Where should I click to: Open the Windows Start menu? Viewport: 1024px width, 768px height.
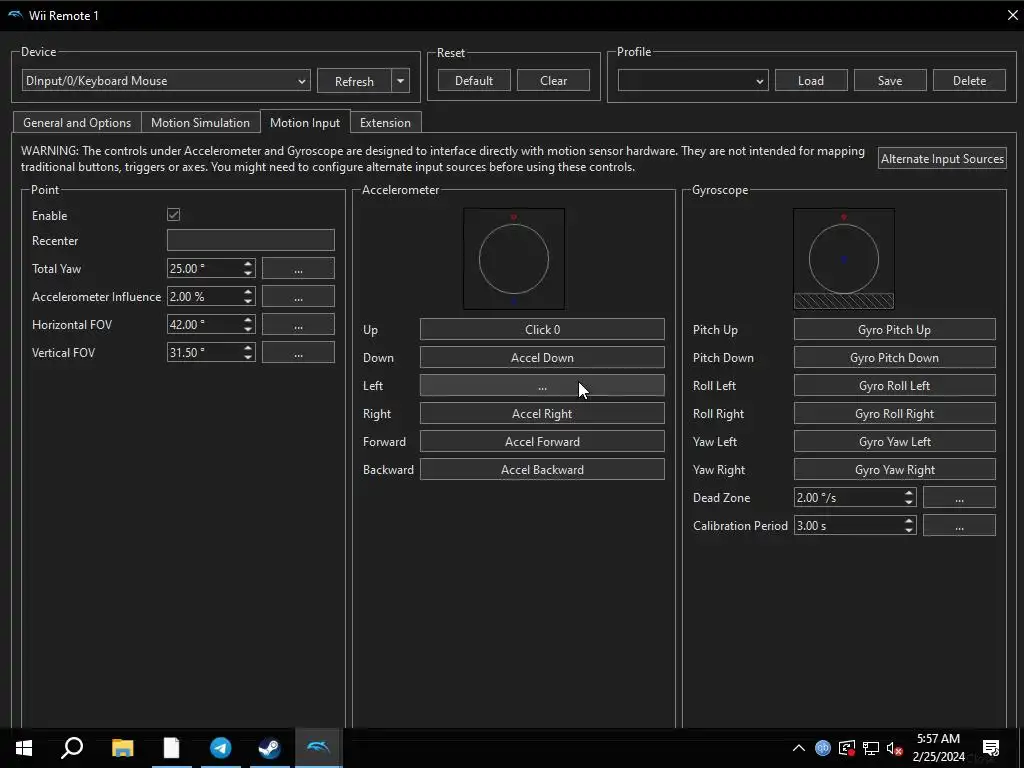click(x=24, y=748)
